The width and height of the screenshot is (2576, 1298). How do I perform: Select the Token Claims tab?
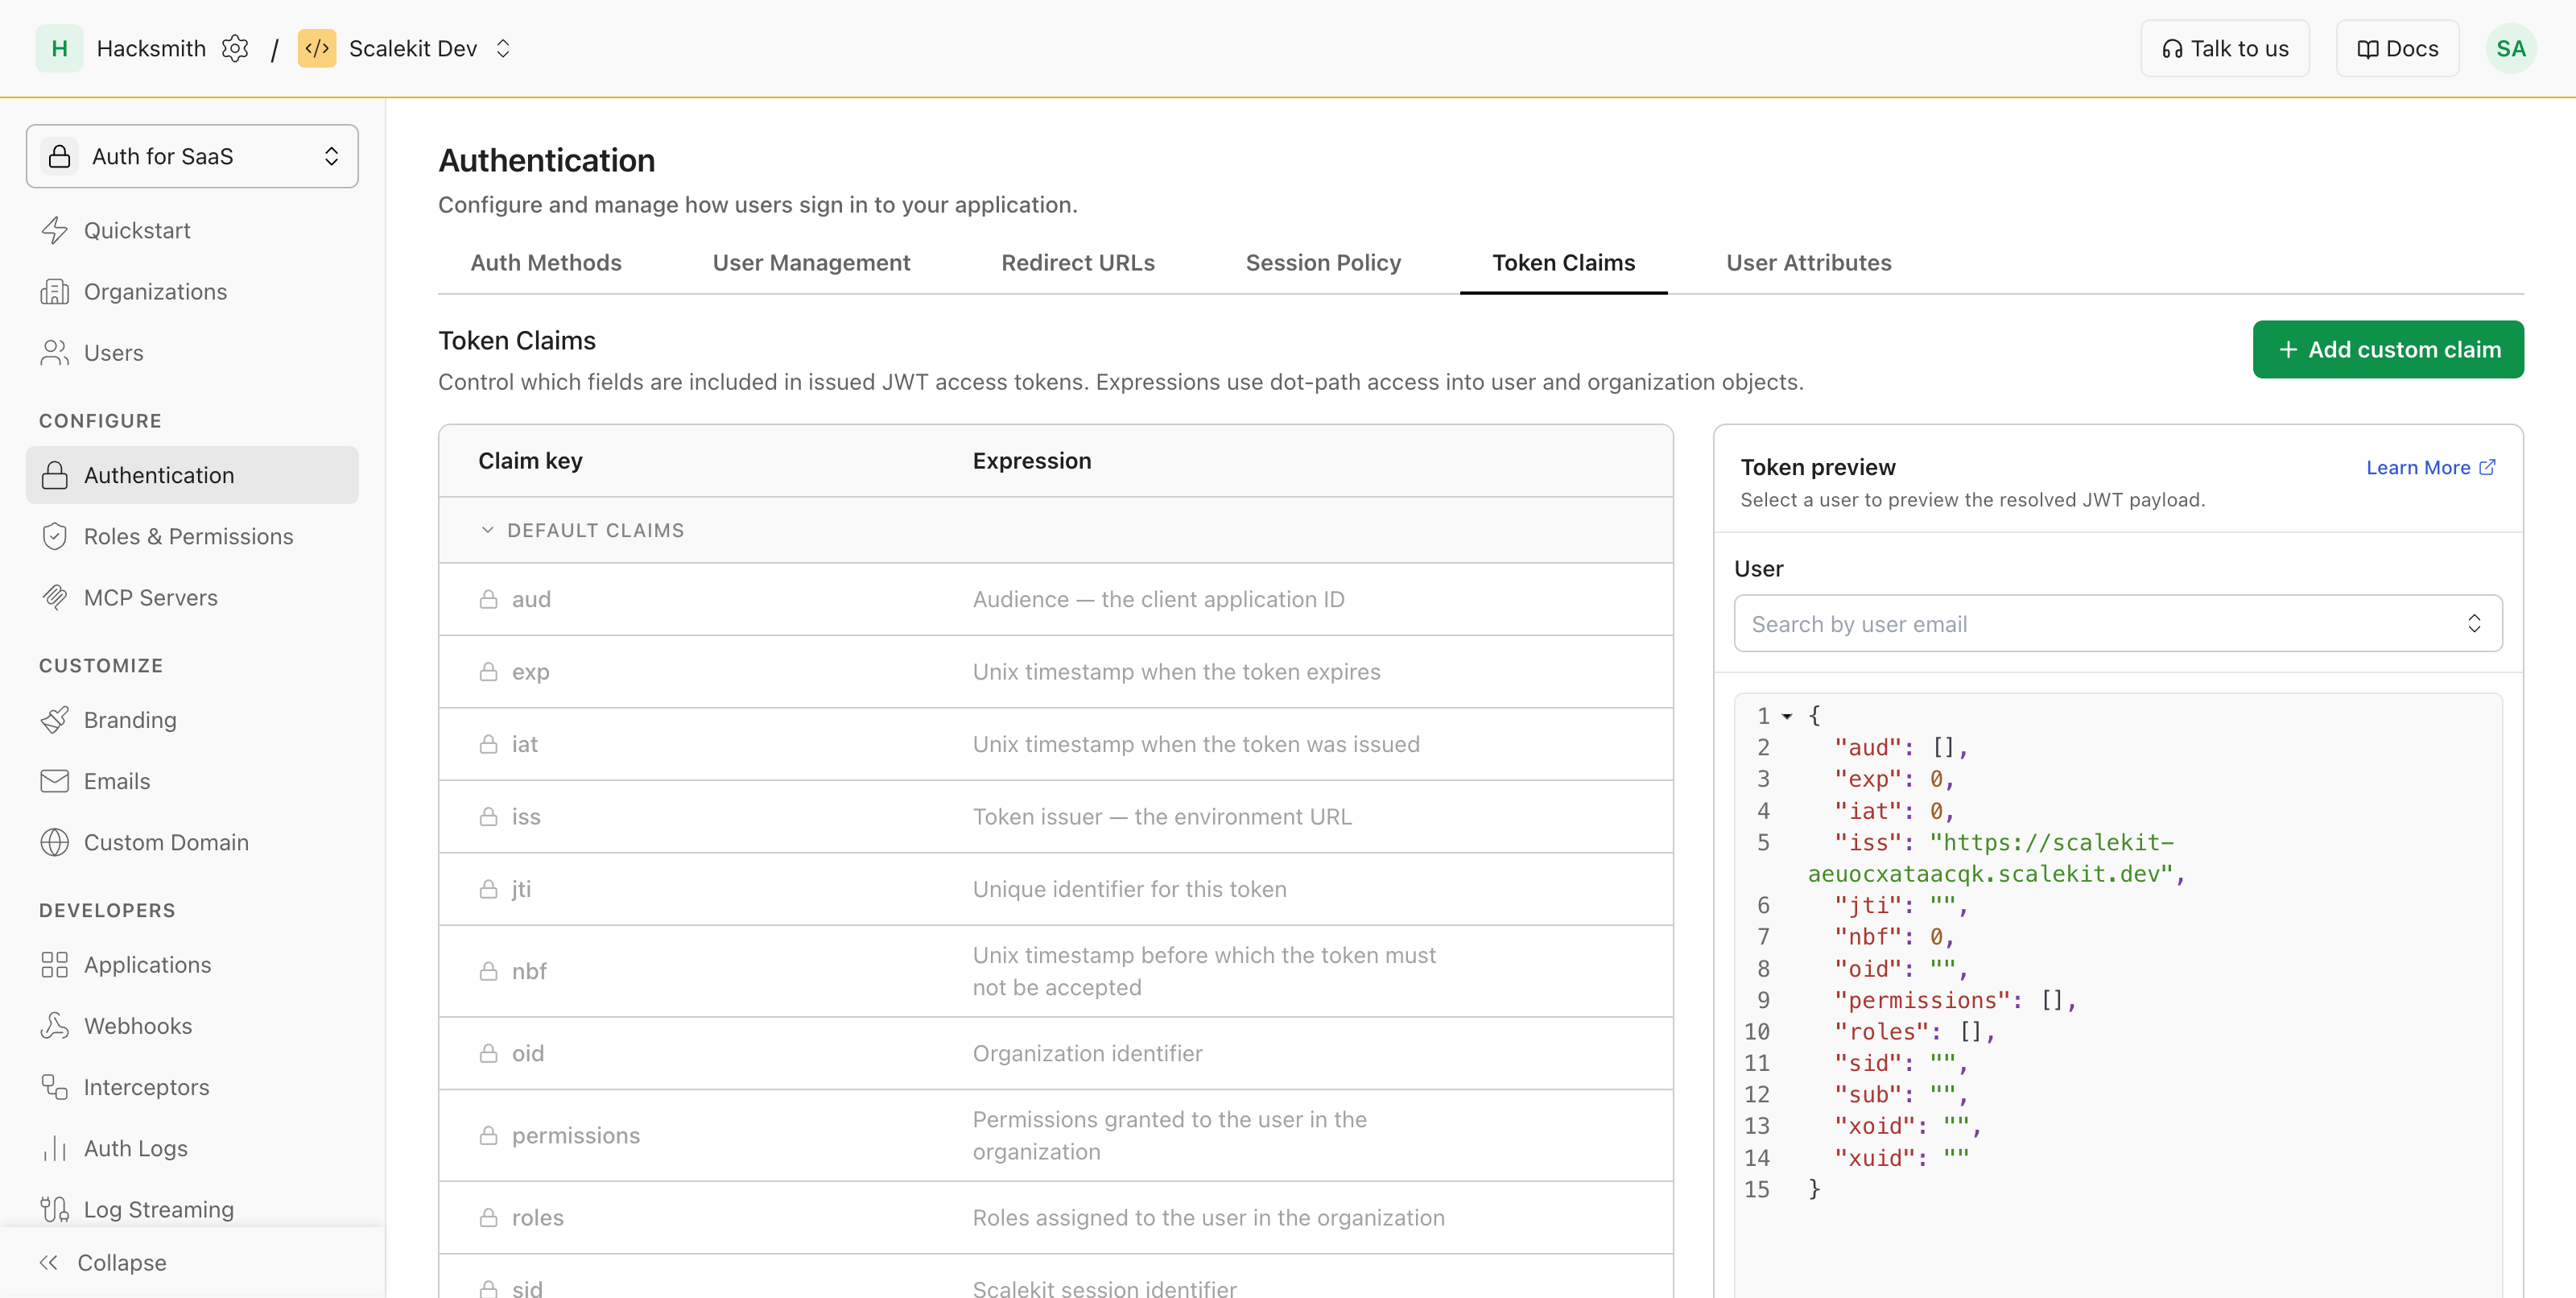(1564, 262)
